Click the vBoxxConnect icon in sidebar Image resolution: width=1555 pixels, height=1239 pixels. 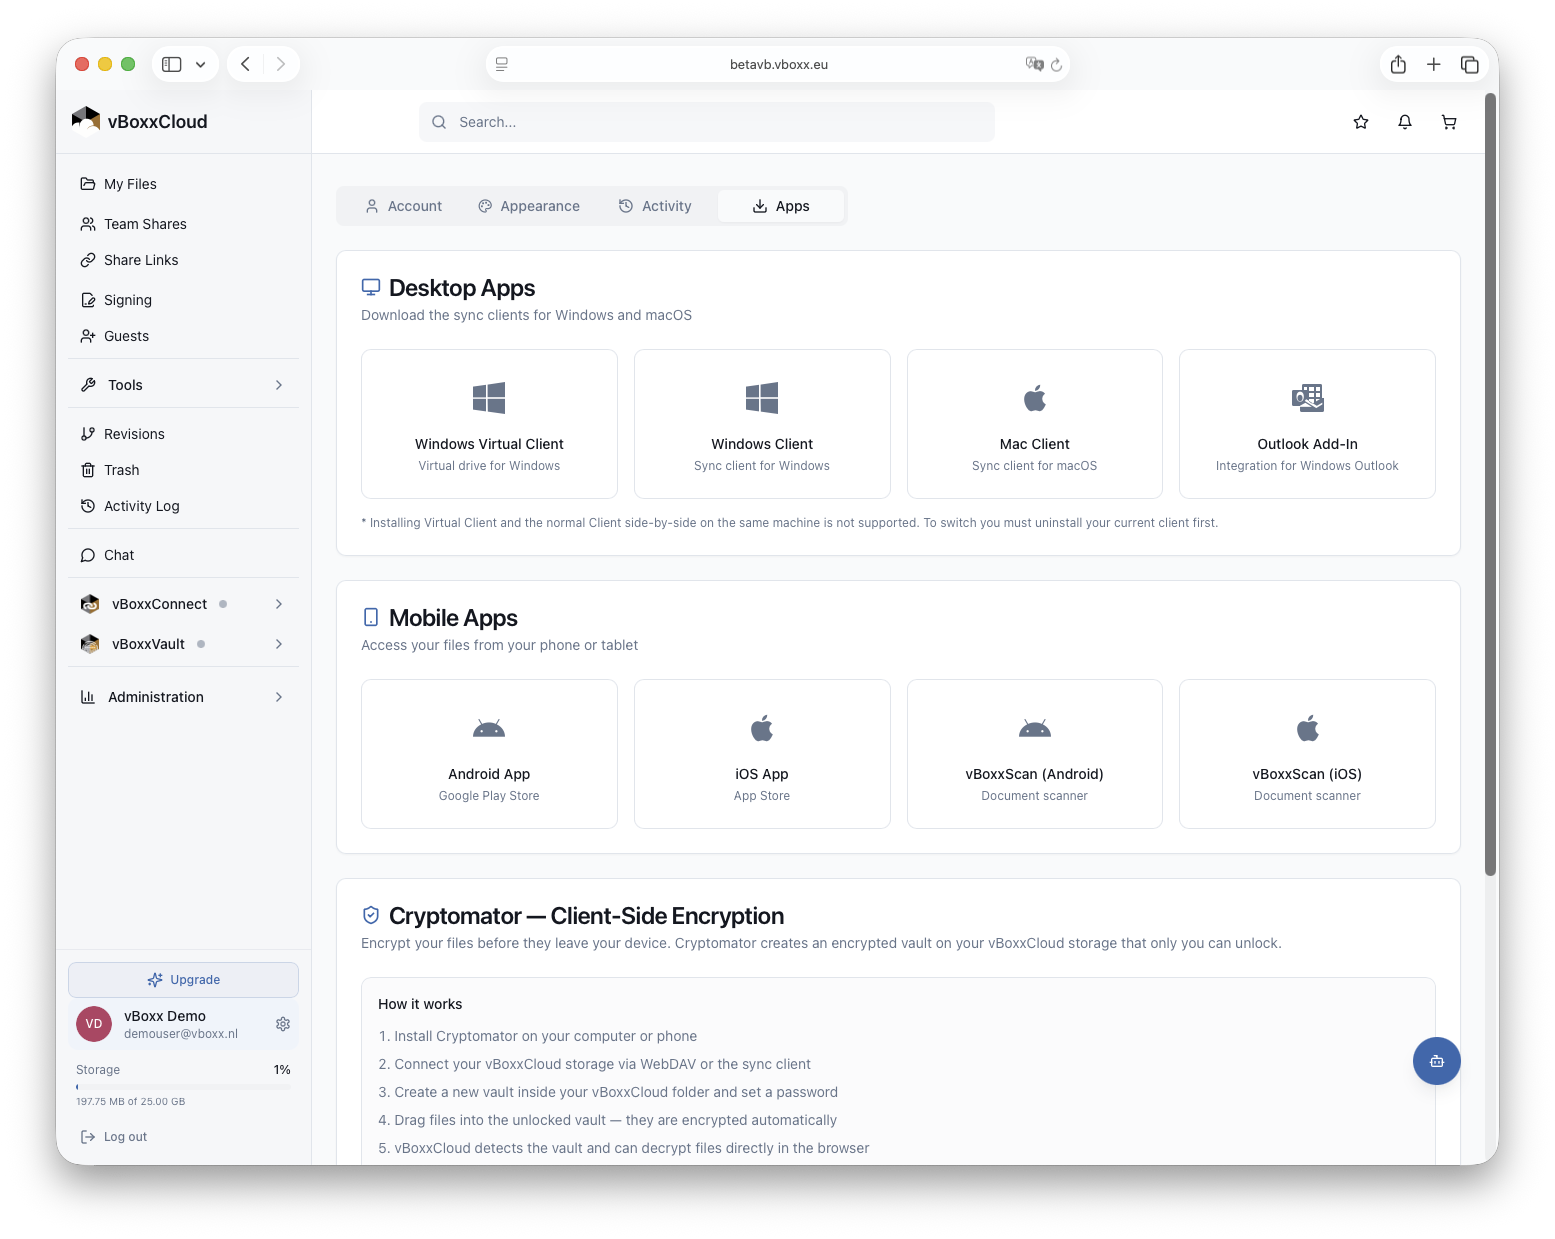pyautogui.click(x=90, y=604)
